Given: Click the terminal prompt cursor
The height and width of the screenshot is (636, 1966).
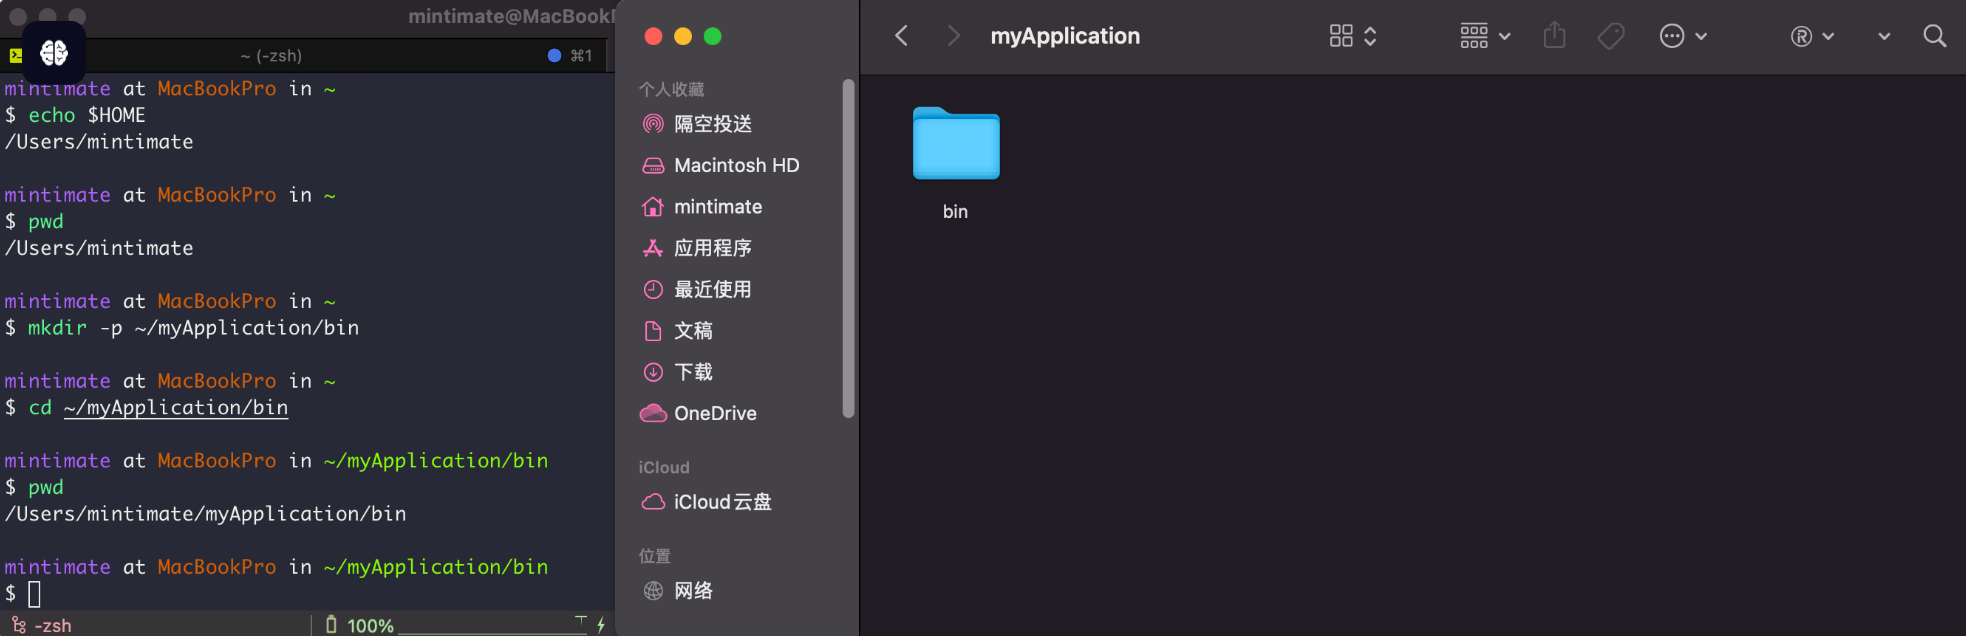Looking at the screenshot, I should pos(34,594).
